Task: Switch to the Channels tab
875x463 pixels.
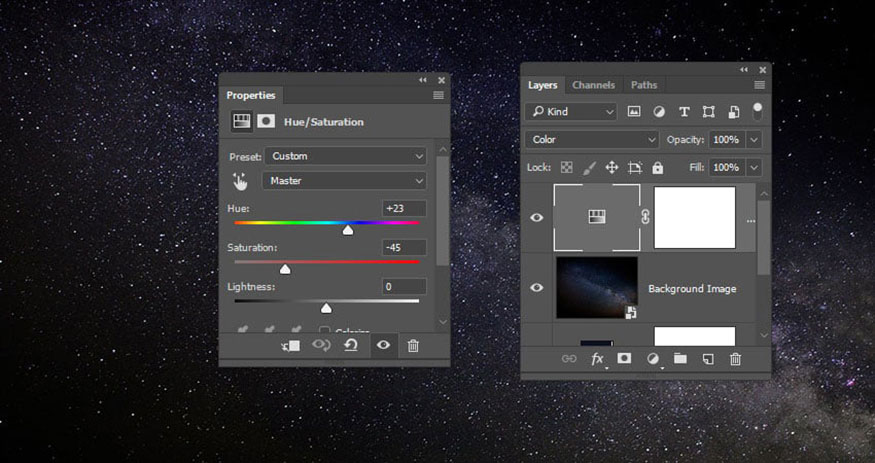Action: (593, 85)
